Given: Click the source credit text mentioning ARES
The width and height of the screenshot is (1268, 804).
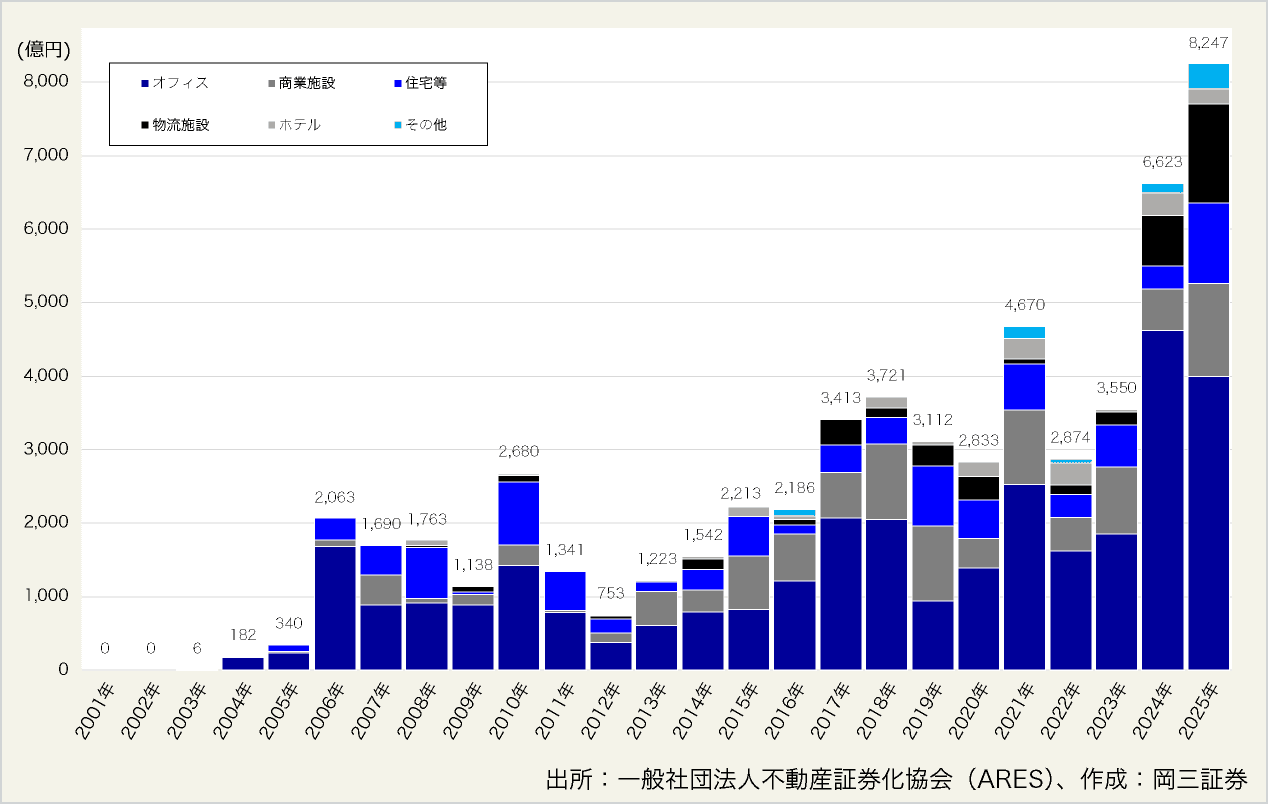Looking at the screenshot, I should point(896,778).
